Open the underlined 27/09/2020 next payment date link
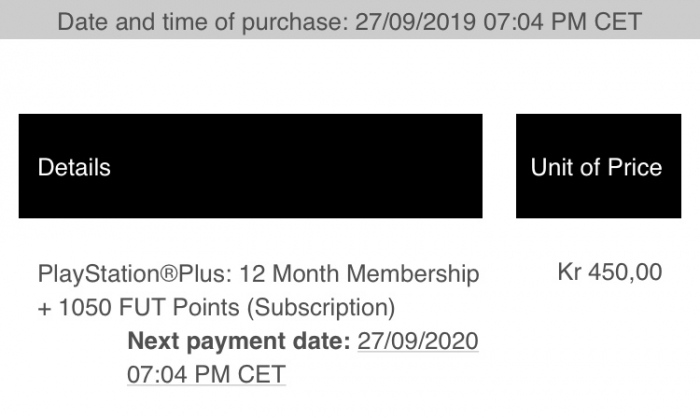700x418 pixels. click(x=418, y=341)
